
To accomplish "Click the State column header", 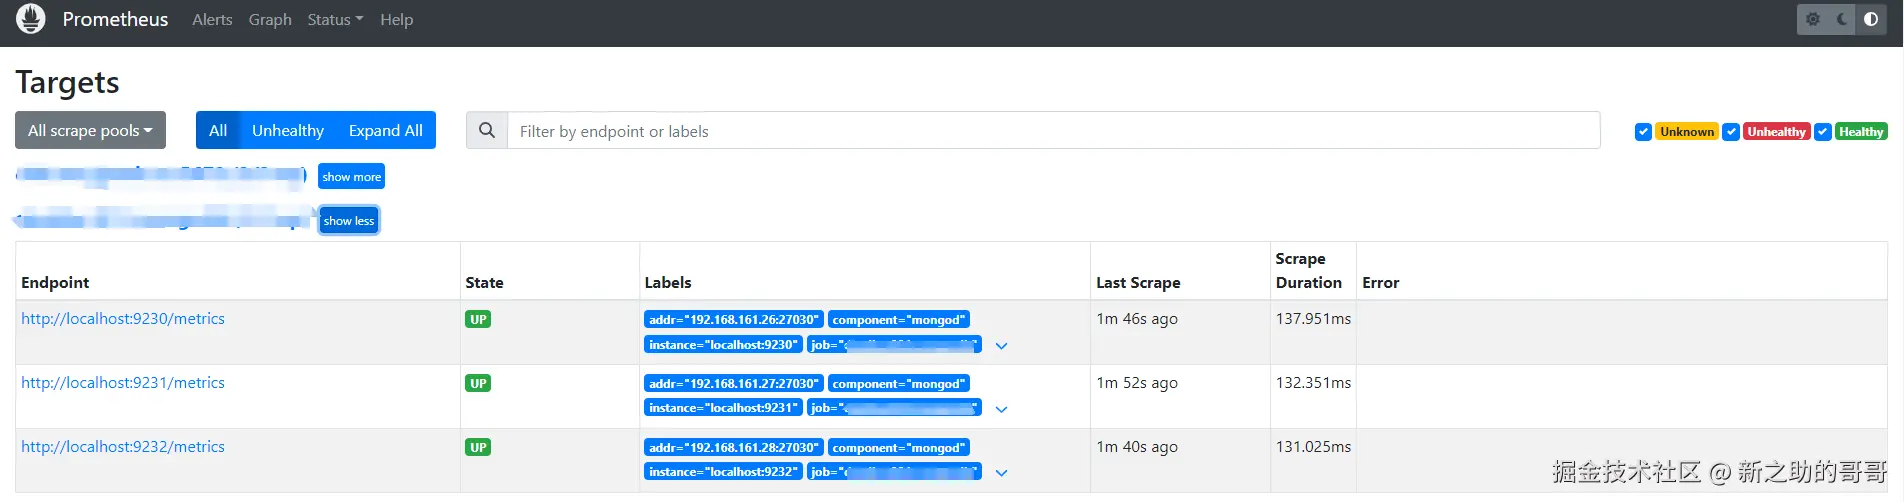I will click(x=484, y=282).
